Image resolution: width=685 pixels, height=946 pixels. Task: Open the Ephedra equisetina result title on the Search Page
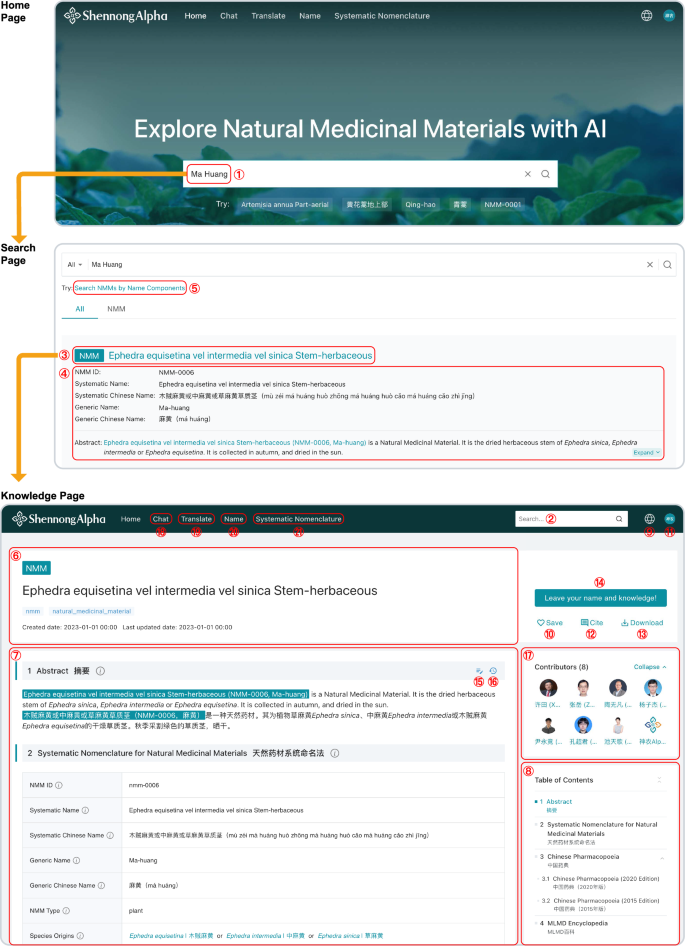pyautogui.click(x=240, y=355)
